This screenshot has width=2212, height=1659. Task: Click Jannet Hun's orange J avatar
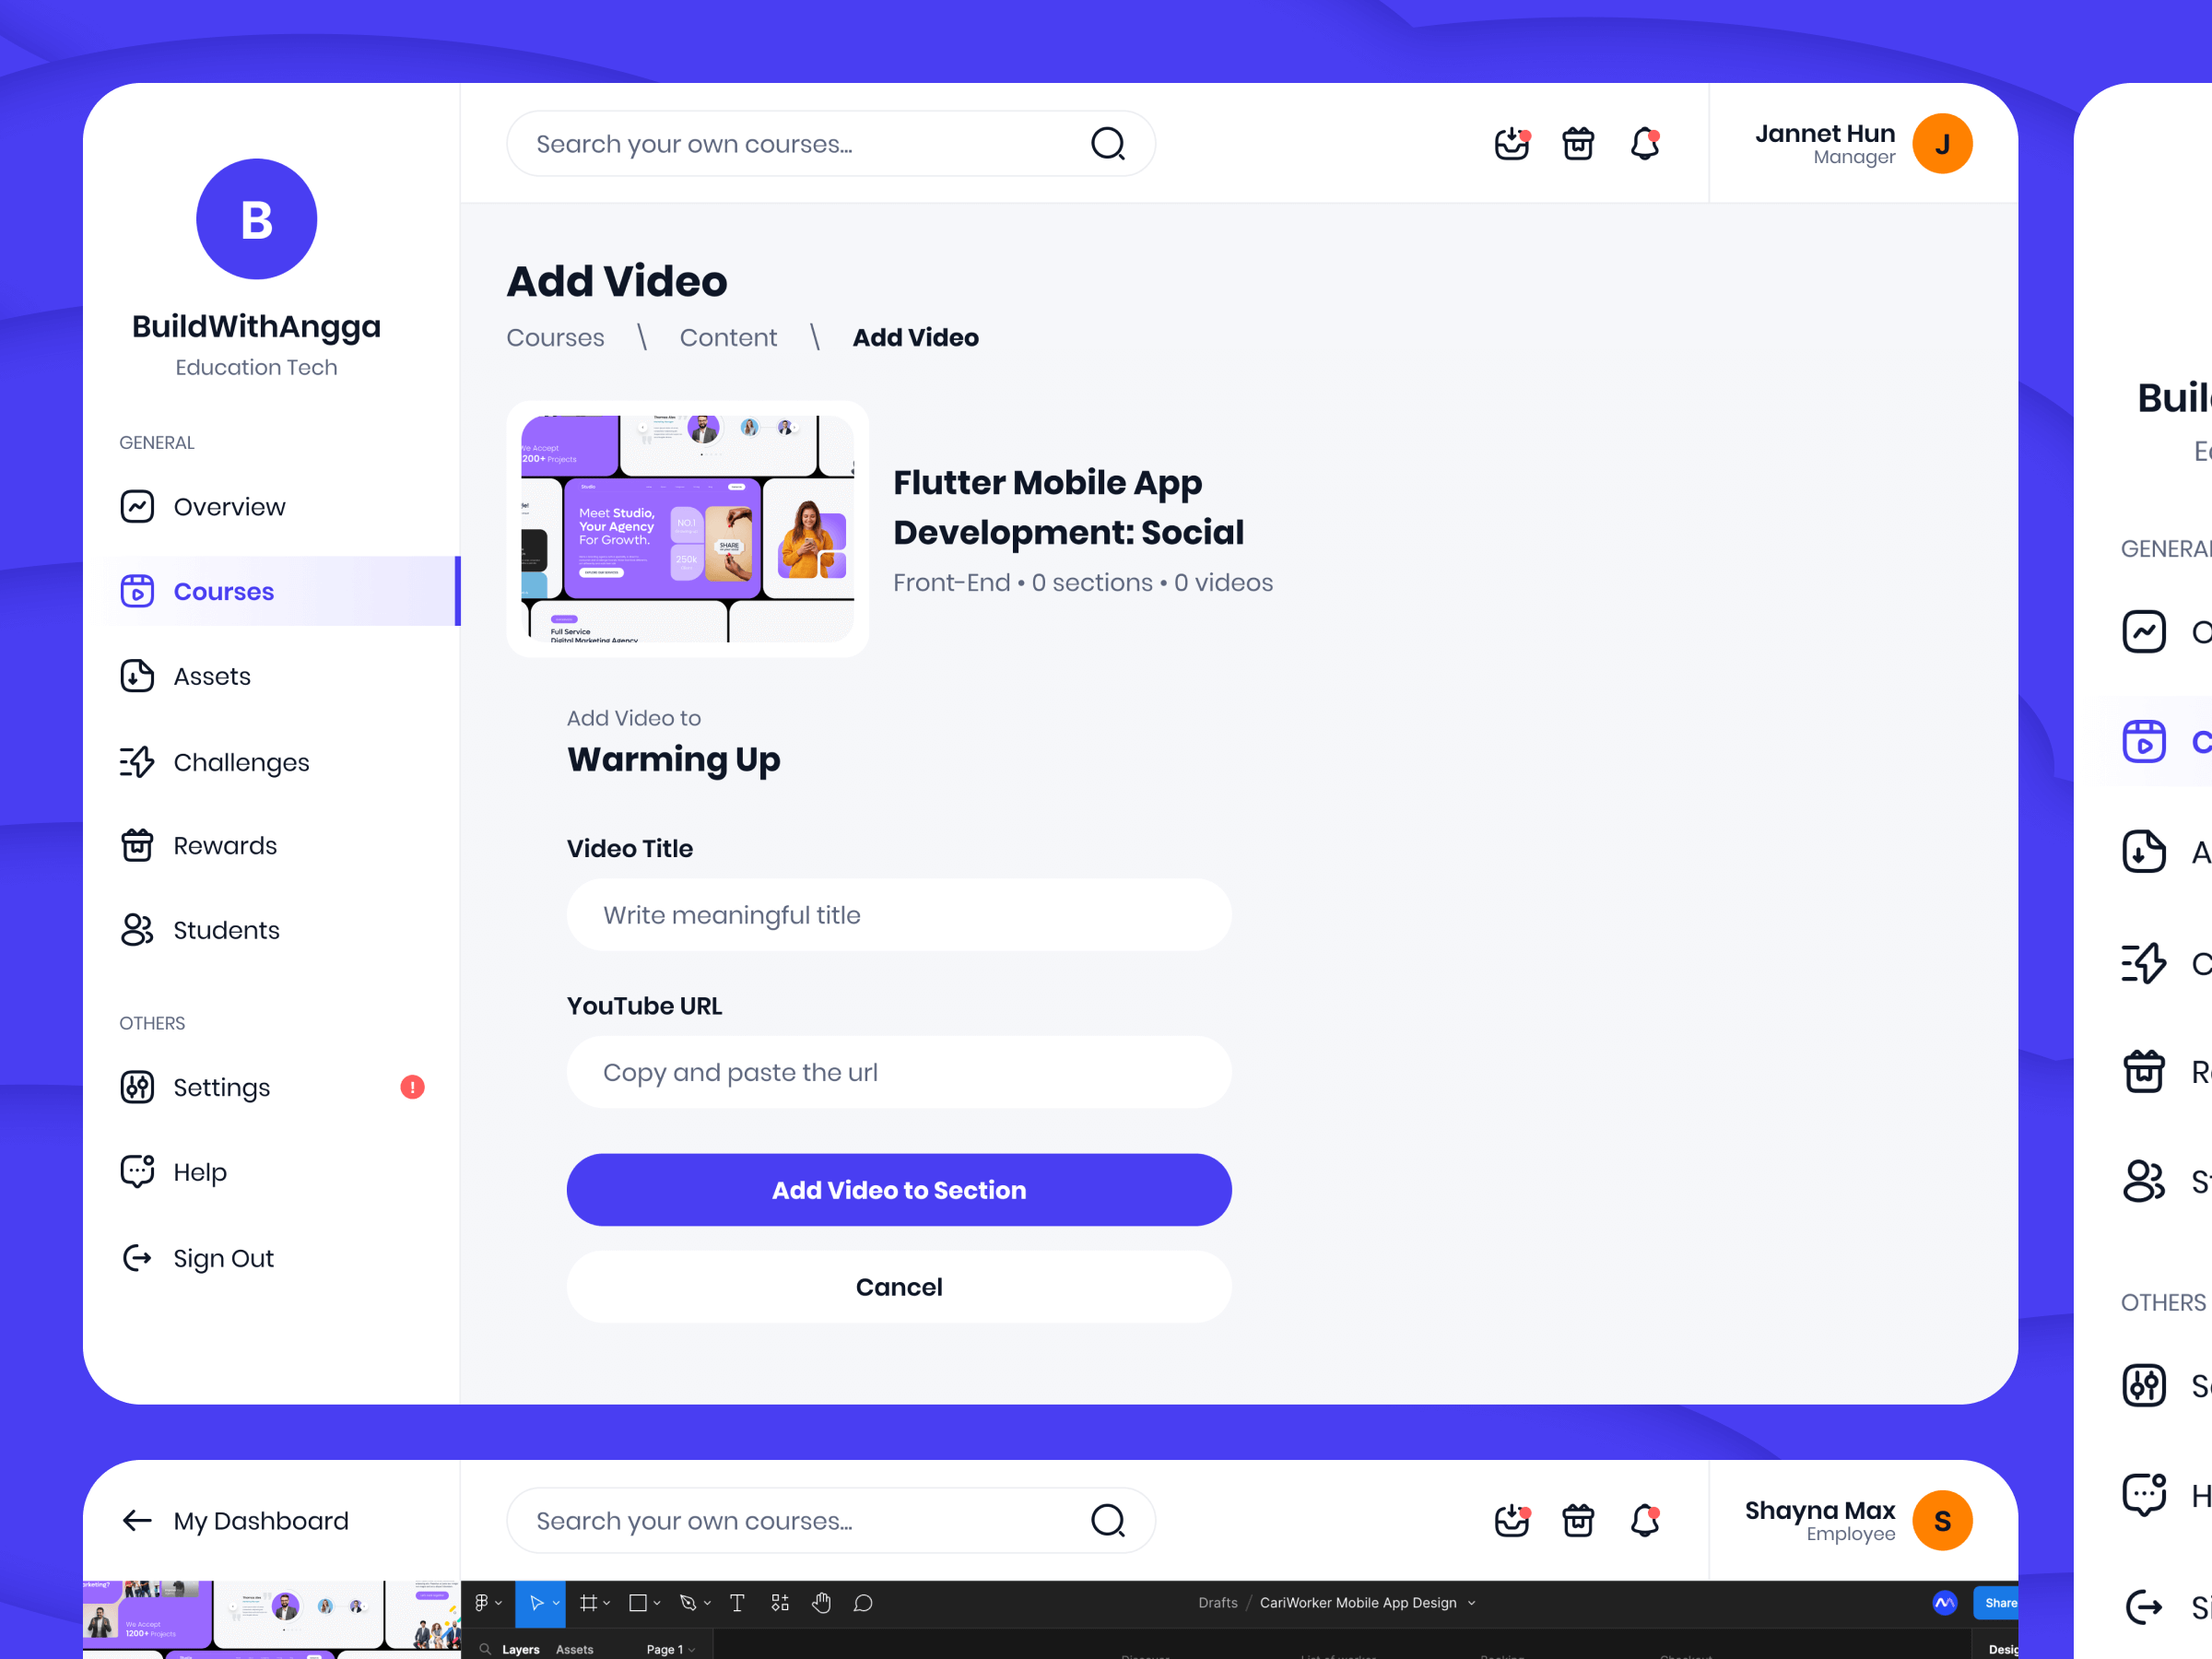(1942, 144)
